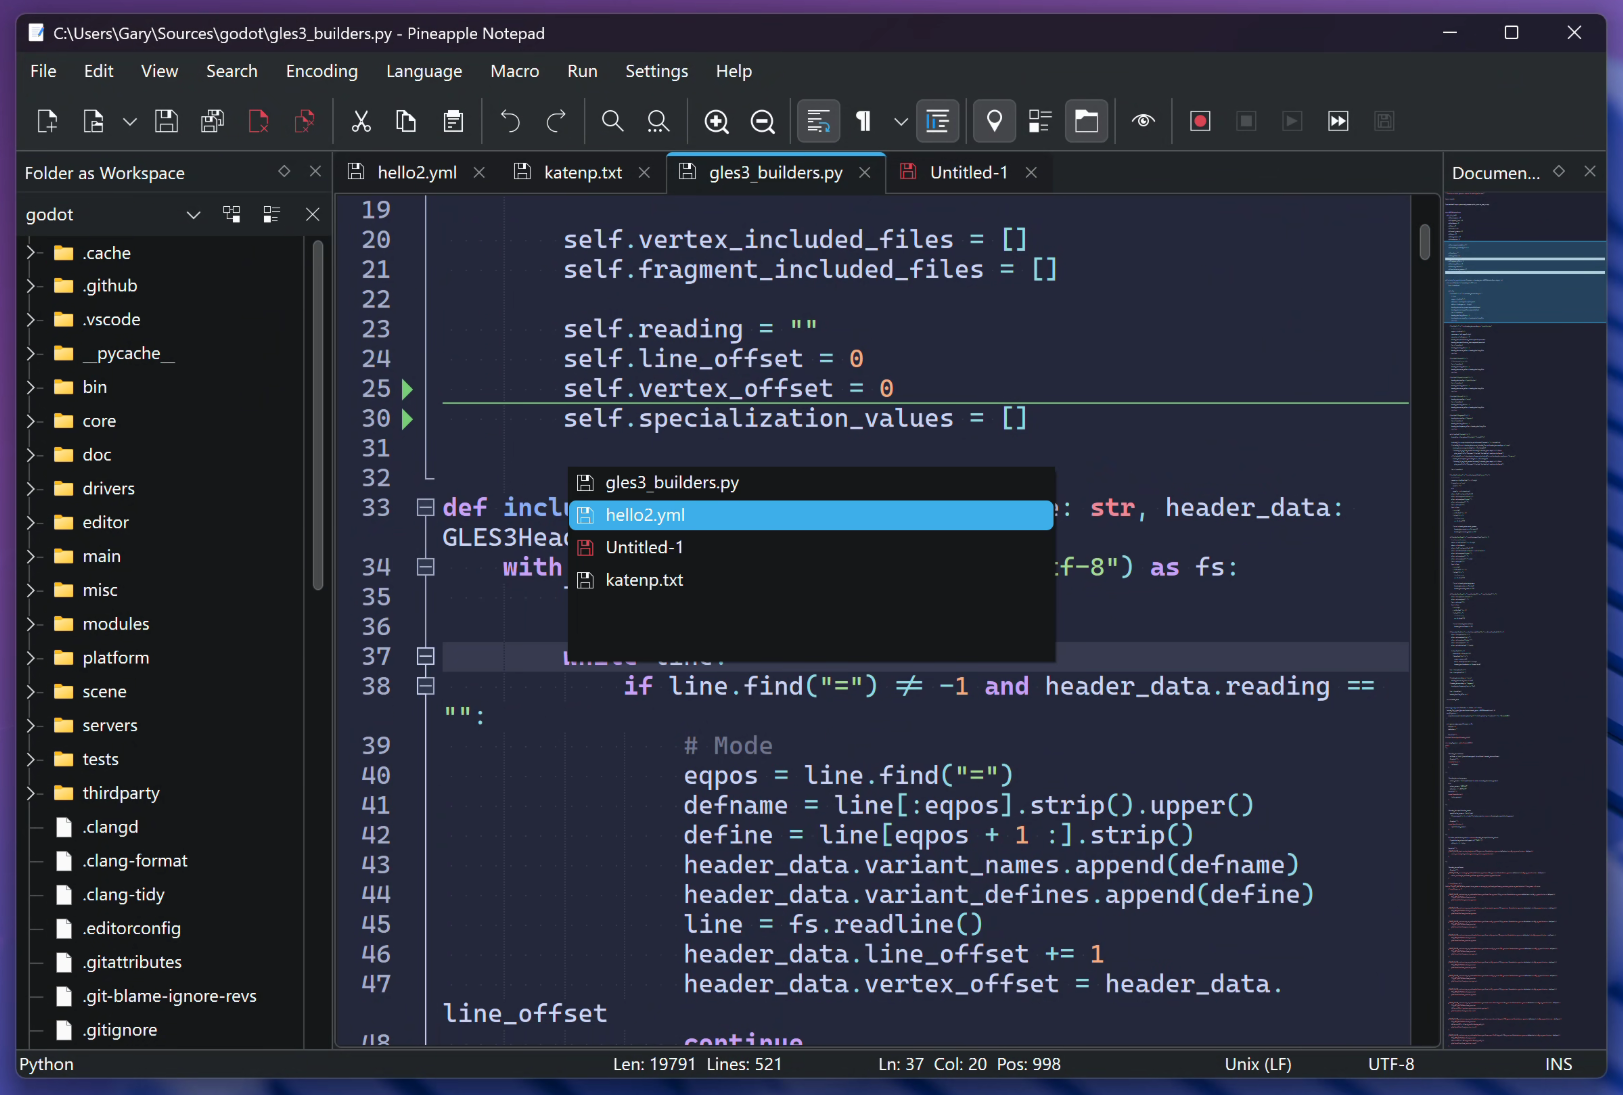
Task: Click the New file toolbar icon
Action: point(47,121)
